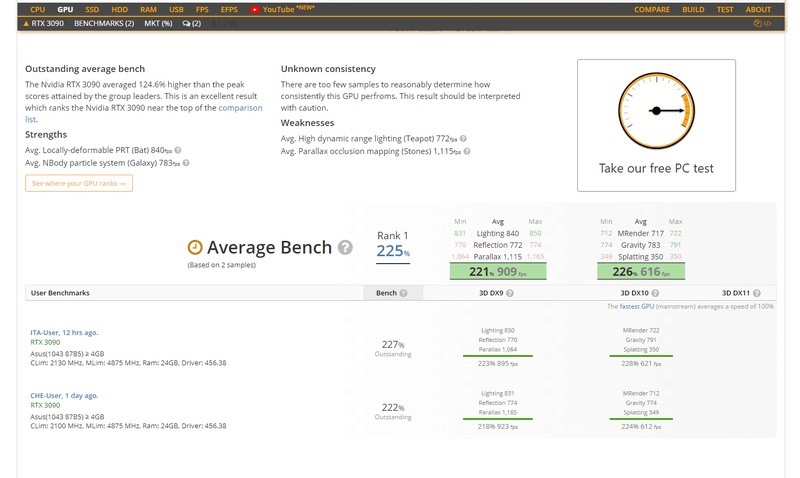Click 218% 923 fps DX9 result
The width and height of the screenshot is (800, 478).
coord(497,426)
